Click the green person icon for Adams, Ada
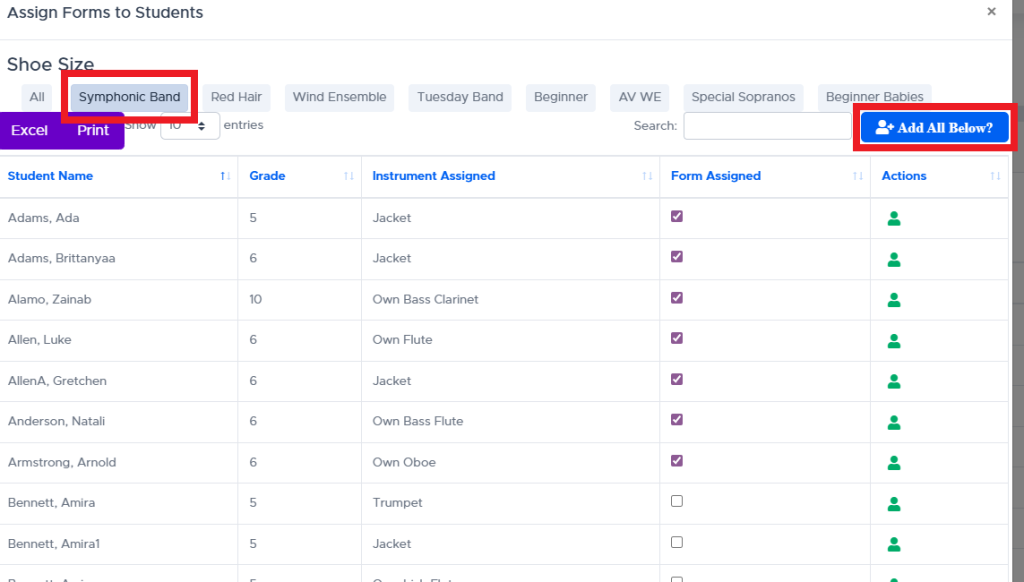The height and width of the screenshot is (582, 1024). (894, 218)
